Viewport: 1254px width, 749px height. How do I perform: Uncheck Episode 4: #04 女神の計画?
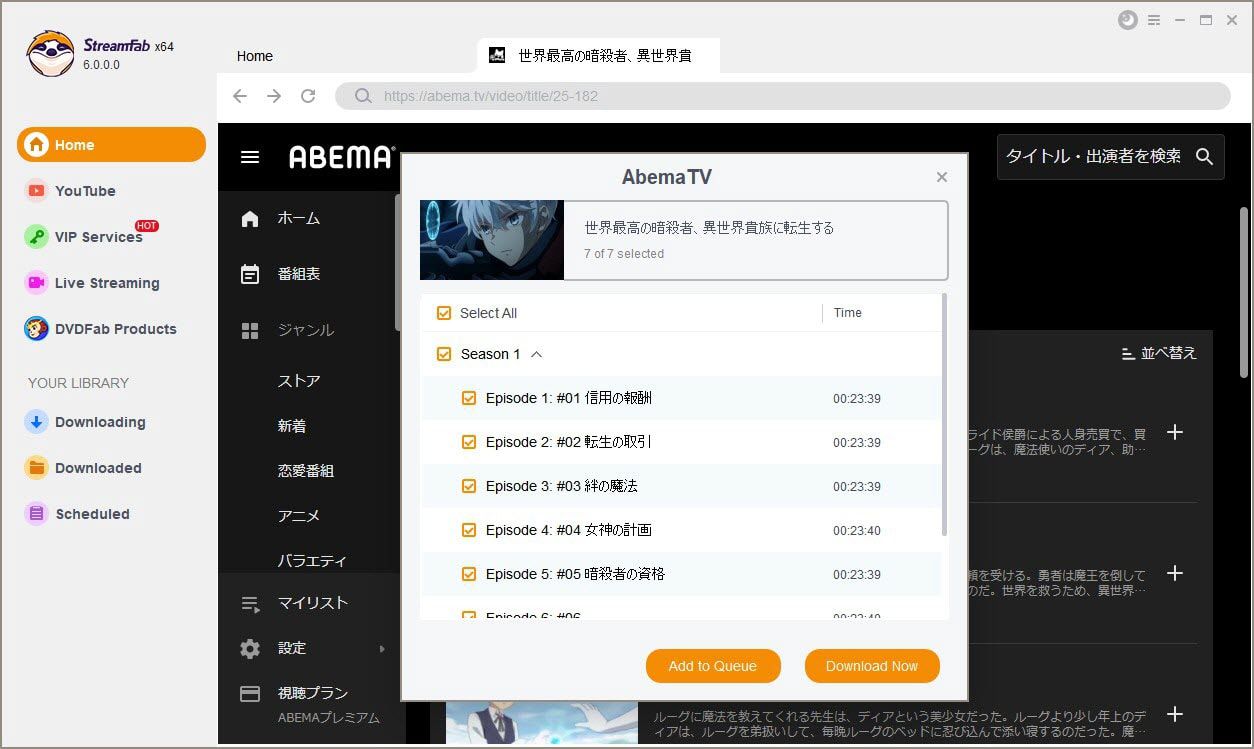tap(469, 530)
